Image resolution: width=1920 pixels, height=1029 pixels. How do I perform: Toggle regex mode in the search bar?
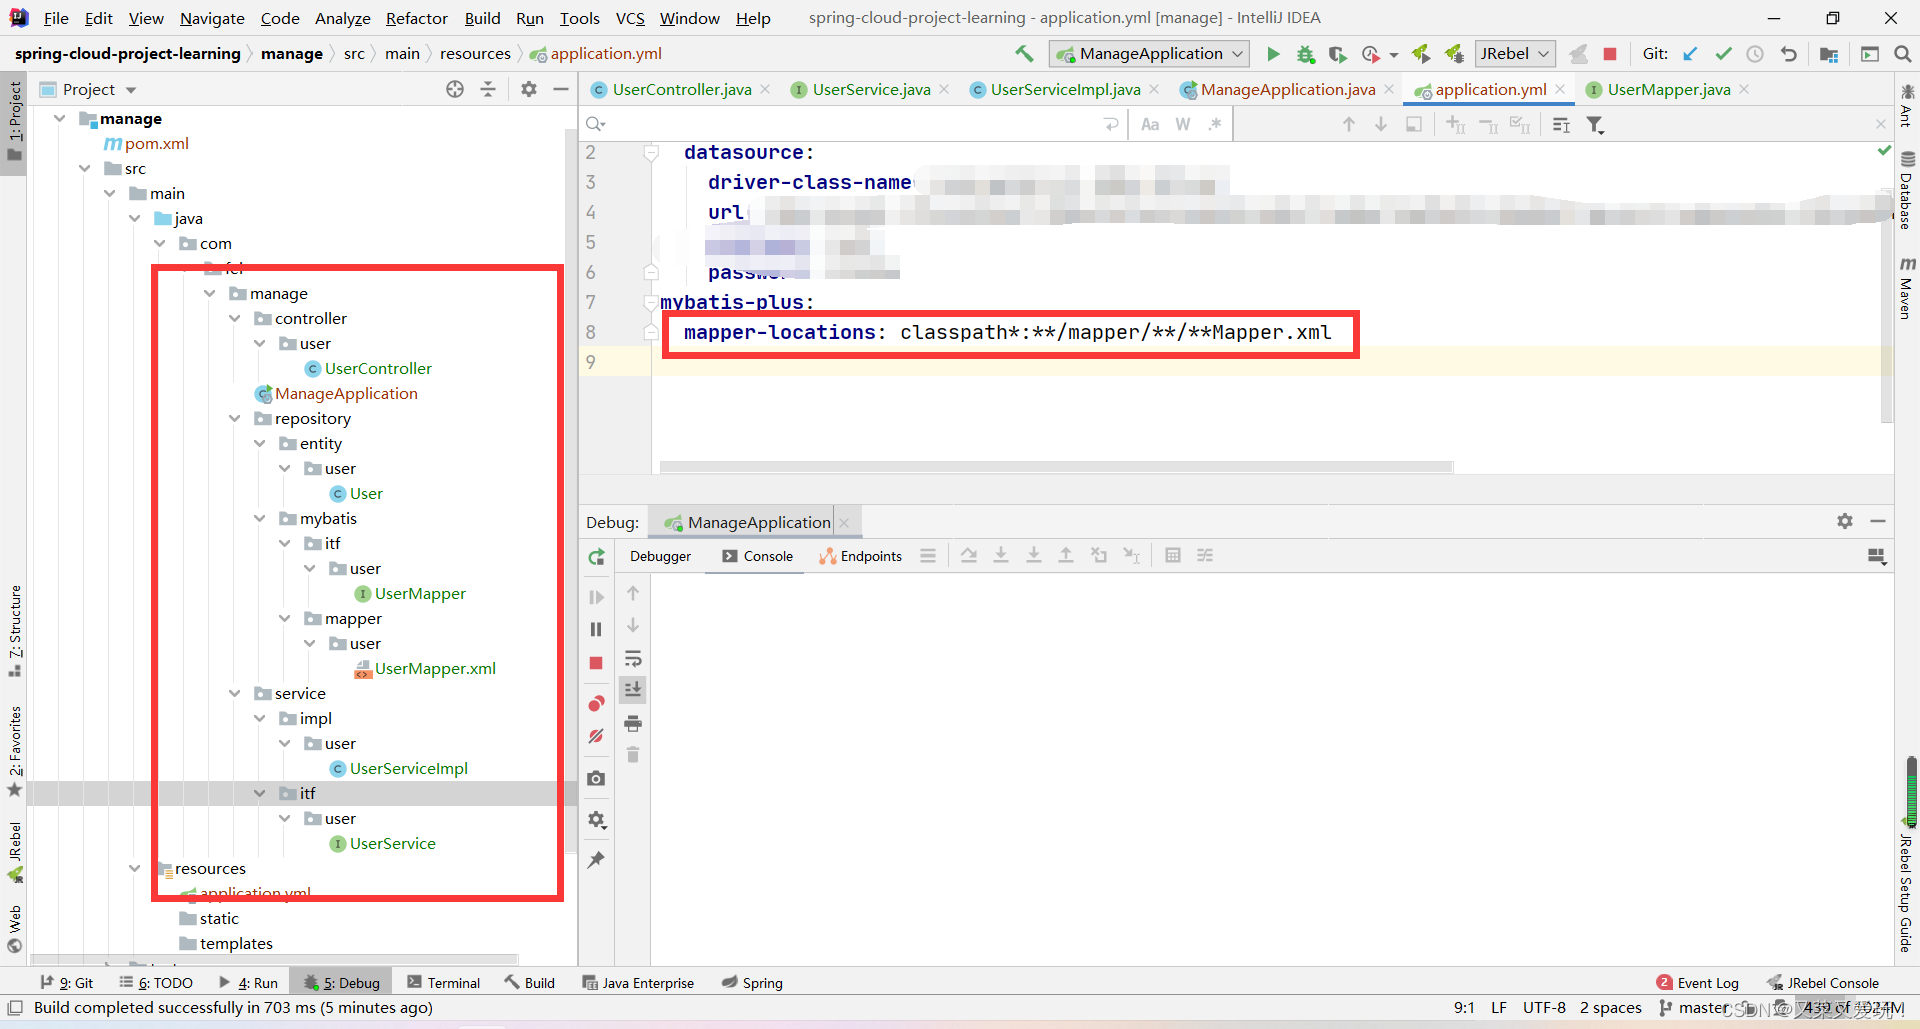[1215, 124]
